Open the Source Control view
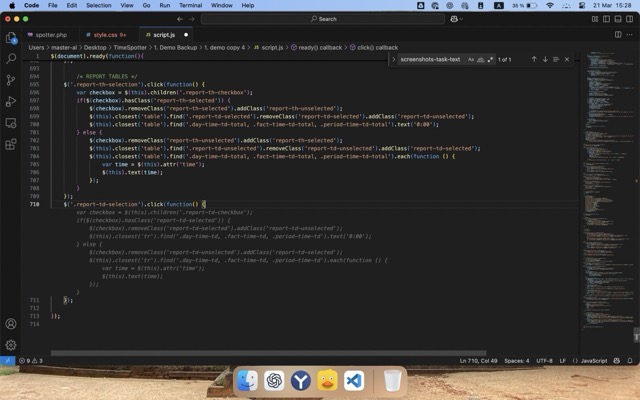This screenshot has width=640, height=400. coord(11,80)
